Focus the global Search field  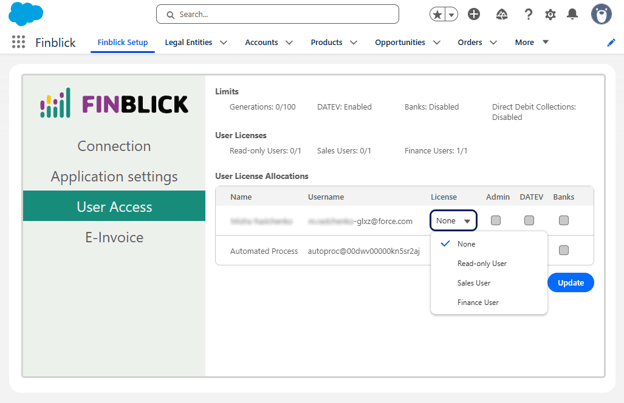(277, 14)
